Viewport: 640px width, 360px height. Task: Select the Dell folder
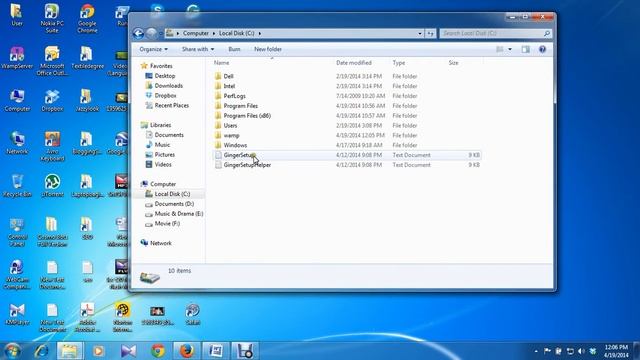point(229,76)
